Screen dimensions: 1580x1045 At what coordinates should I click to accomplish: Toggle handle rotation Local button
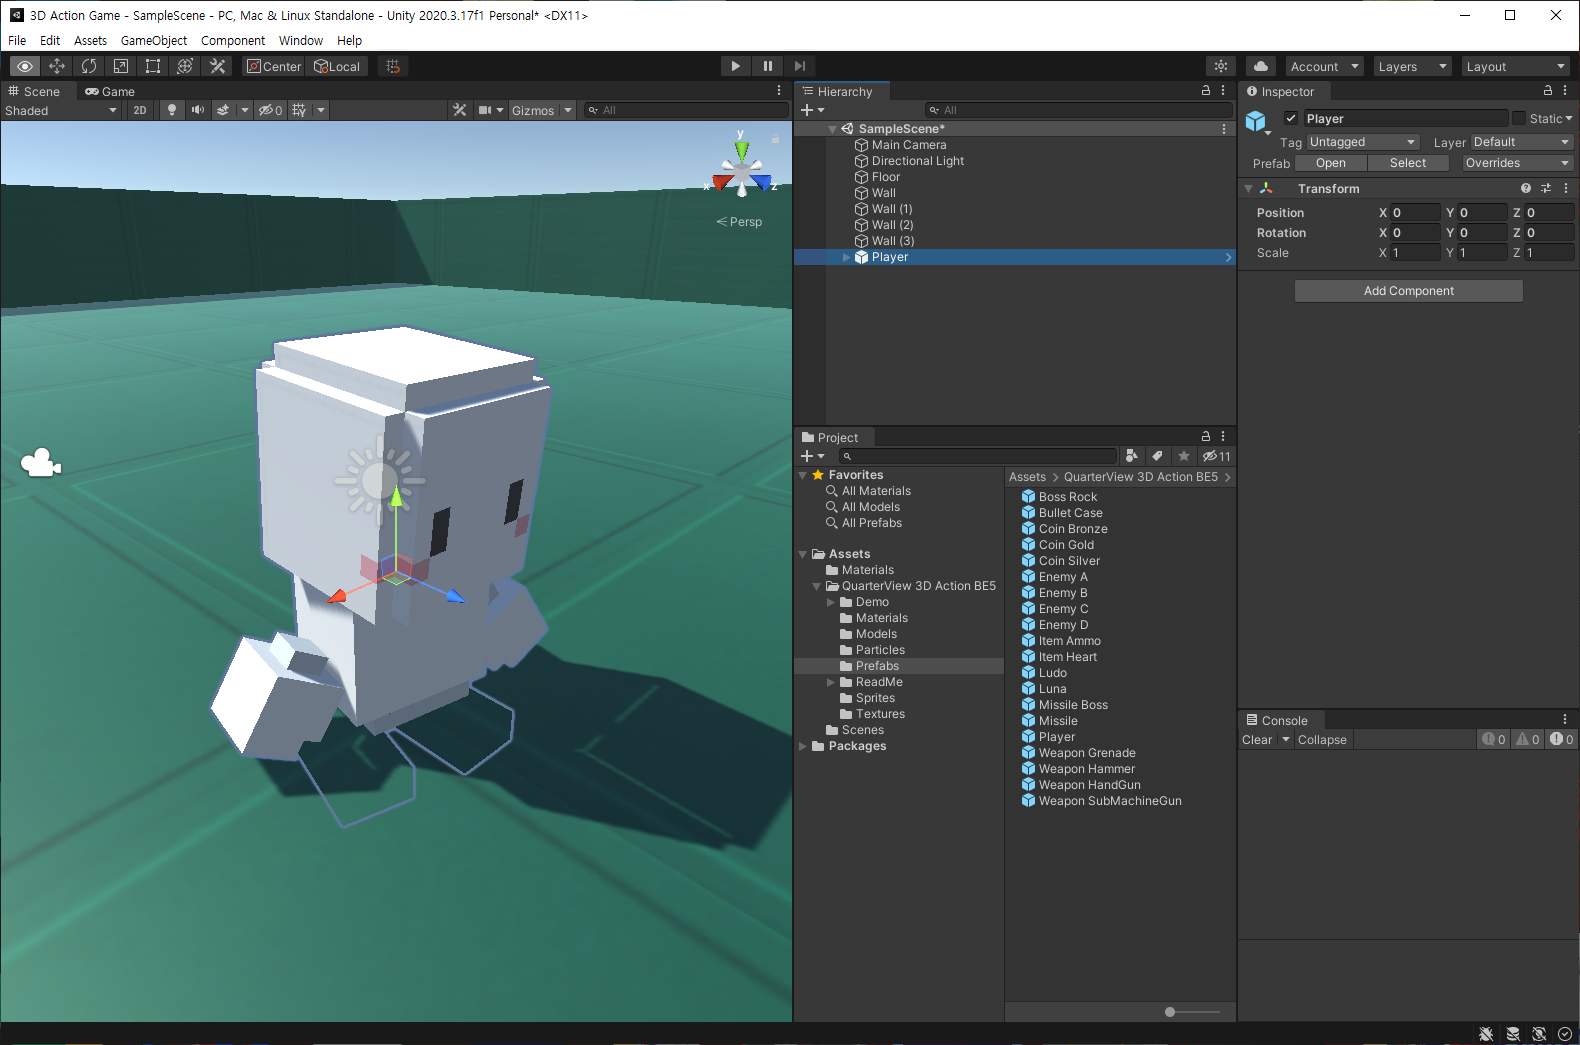point(337,66)
